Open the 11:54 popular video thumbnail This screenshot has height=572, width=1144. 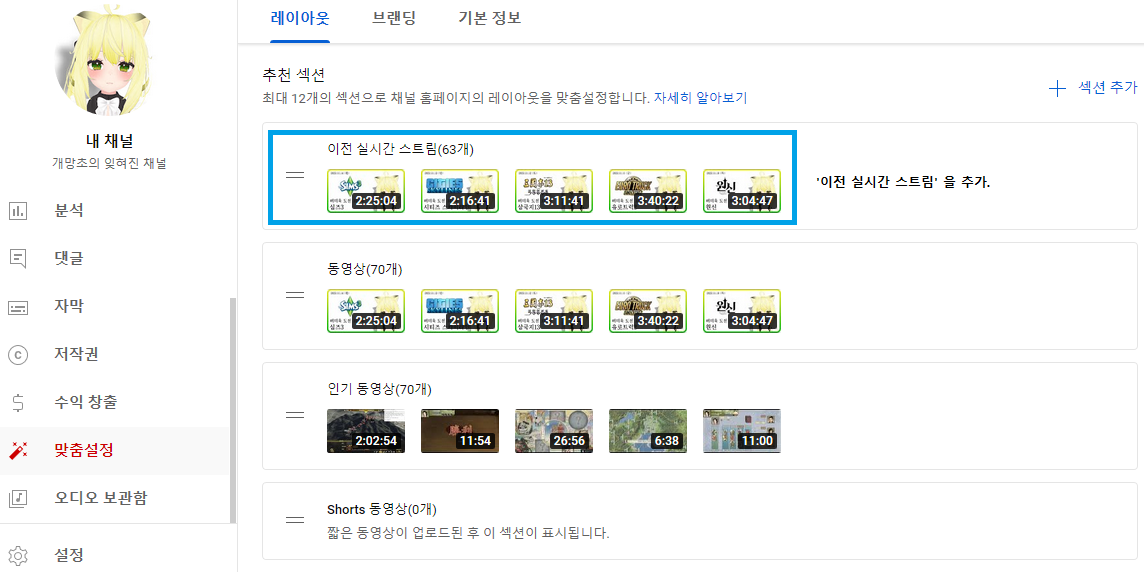(x=460, y=430)
